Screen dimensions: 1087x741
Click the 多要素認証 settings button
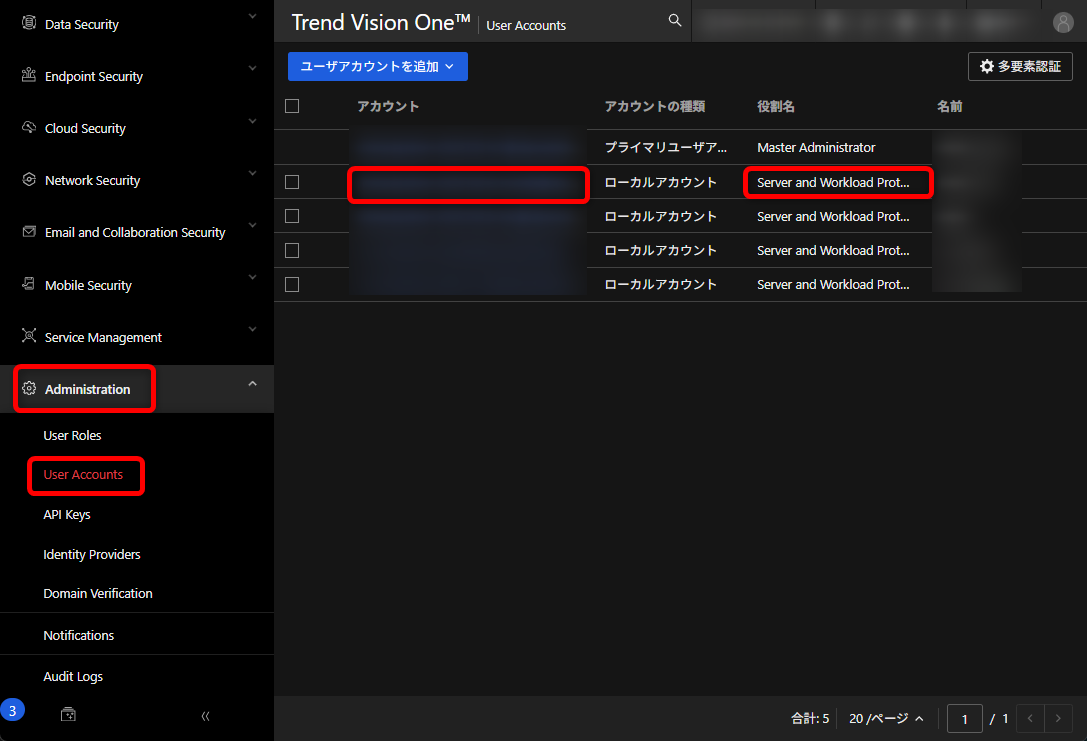1020,67
